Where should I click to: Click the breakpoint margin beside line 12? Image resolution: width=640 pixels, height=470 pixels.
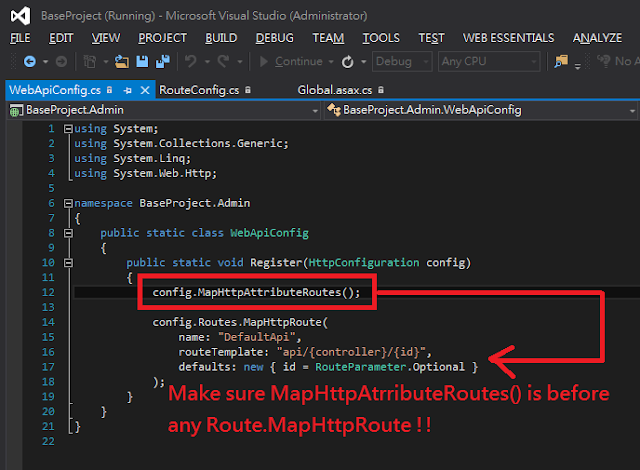click(13, 293)
